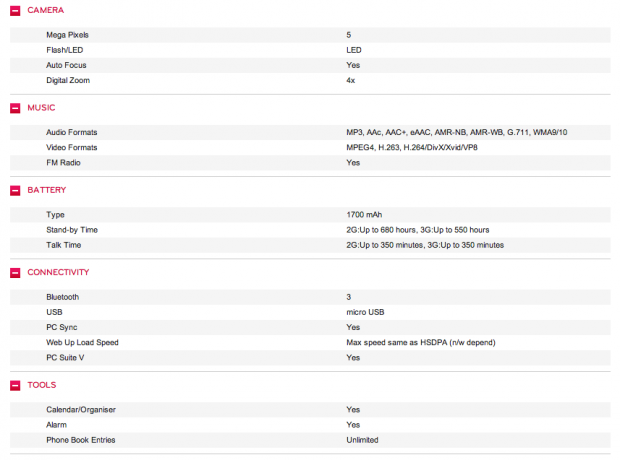
Task: Collapse the MUSIC section minus icon
Action: pos(15,108)
